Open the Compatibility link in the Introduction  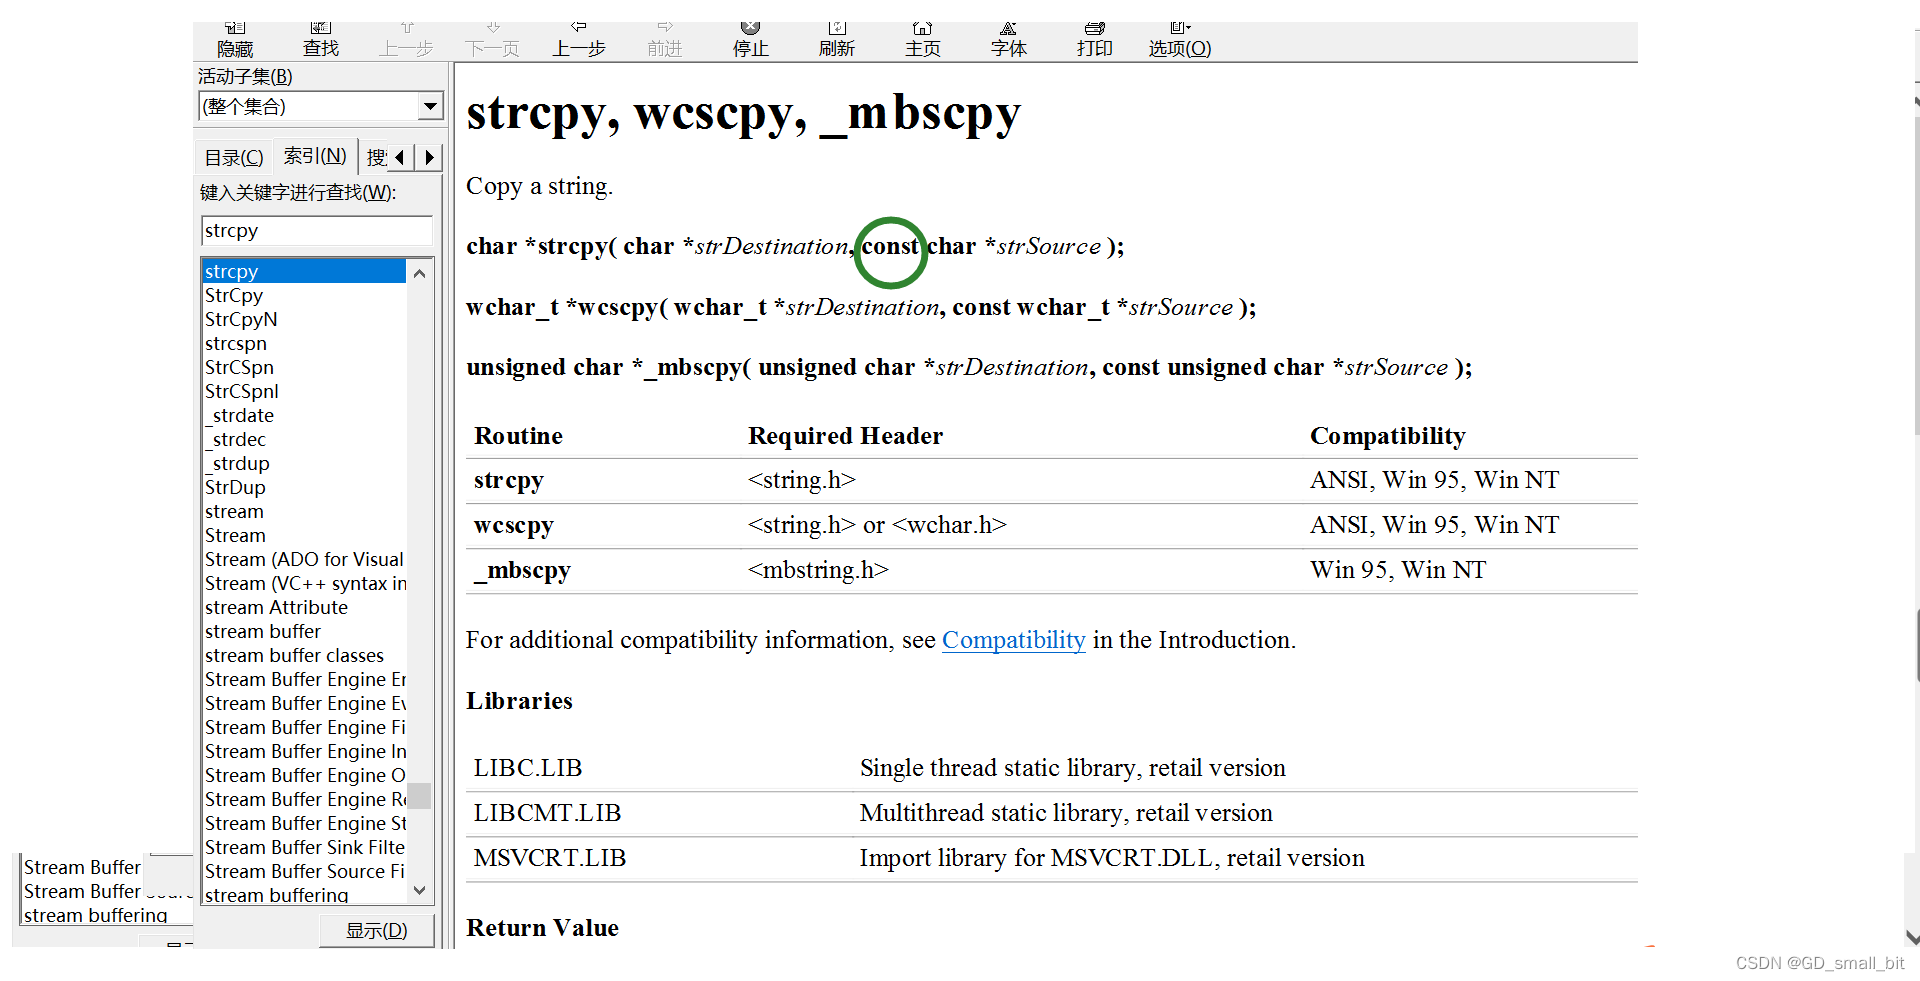pos(1013,640)
